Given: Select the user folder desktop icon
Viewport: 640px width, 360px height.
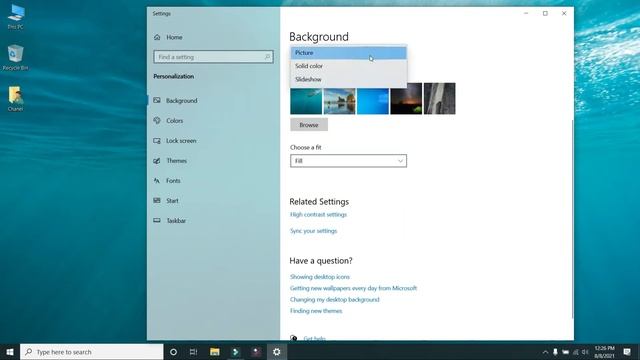Looking at the screenshot, I should click(x=16, y=99).
